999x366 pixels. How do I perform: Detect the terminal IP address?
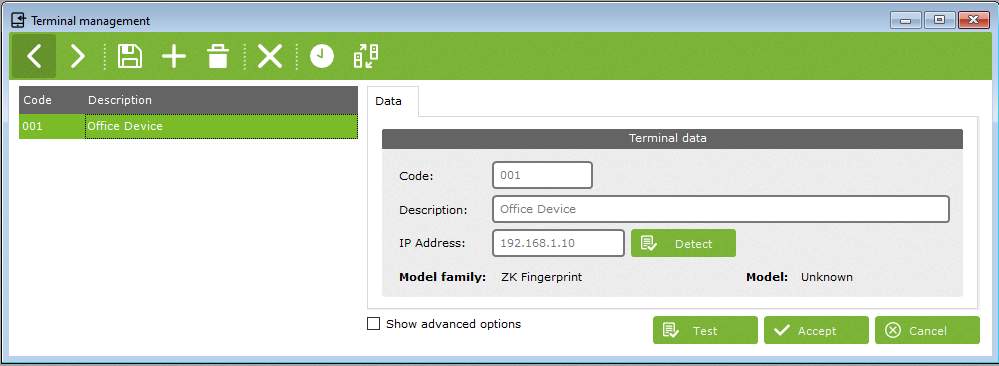click(683, 244)
